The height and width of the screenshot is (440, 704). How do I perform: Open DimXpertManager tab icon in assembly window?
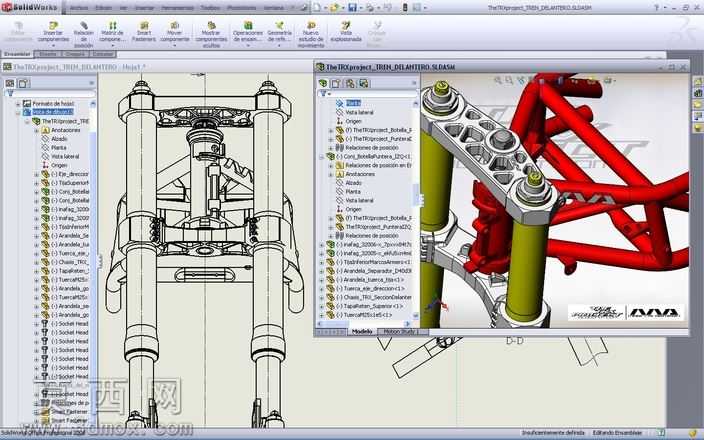point(363,83)
